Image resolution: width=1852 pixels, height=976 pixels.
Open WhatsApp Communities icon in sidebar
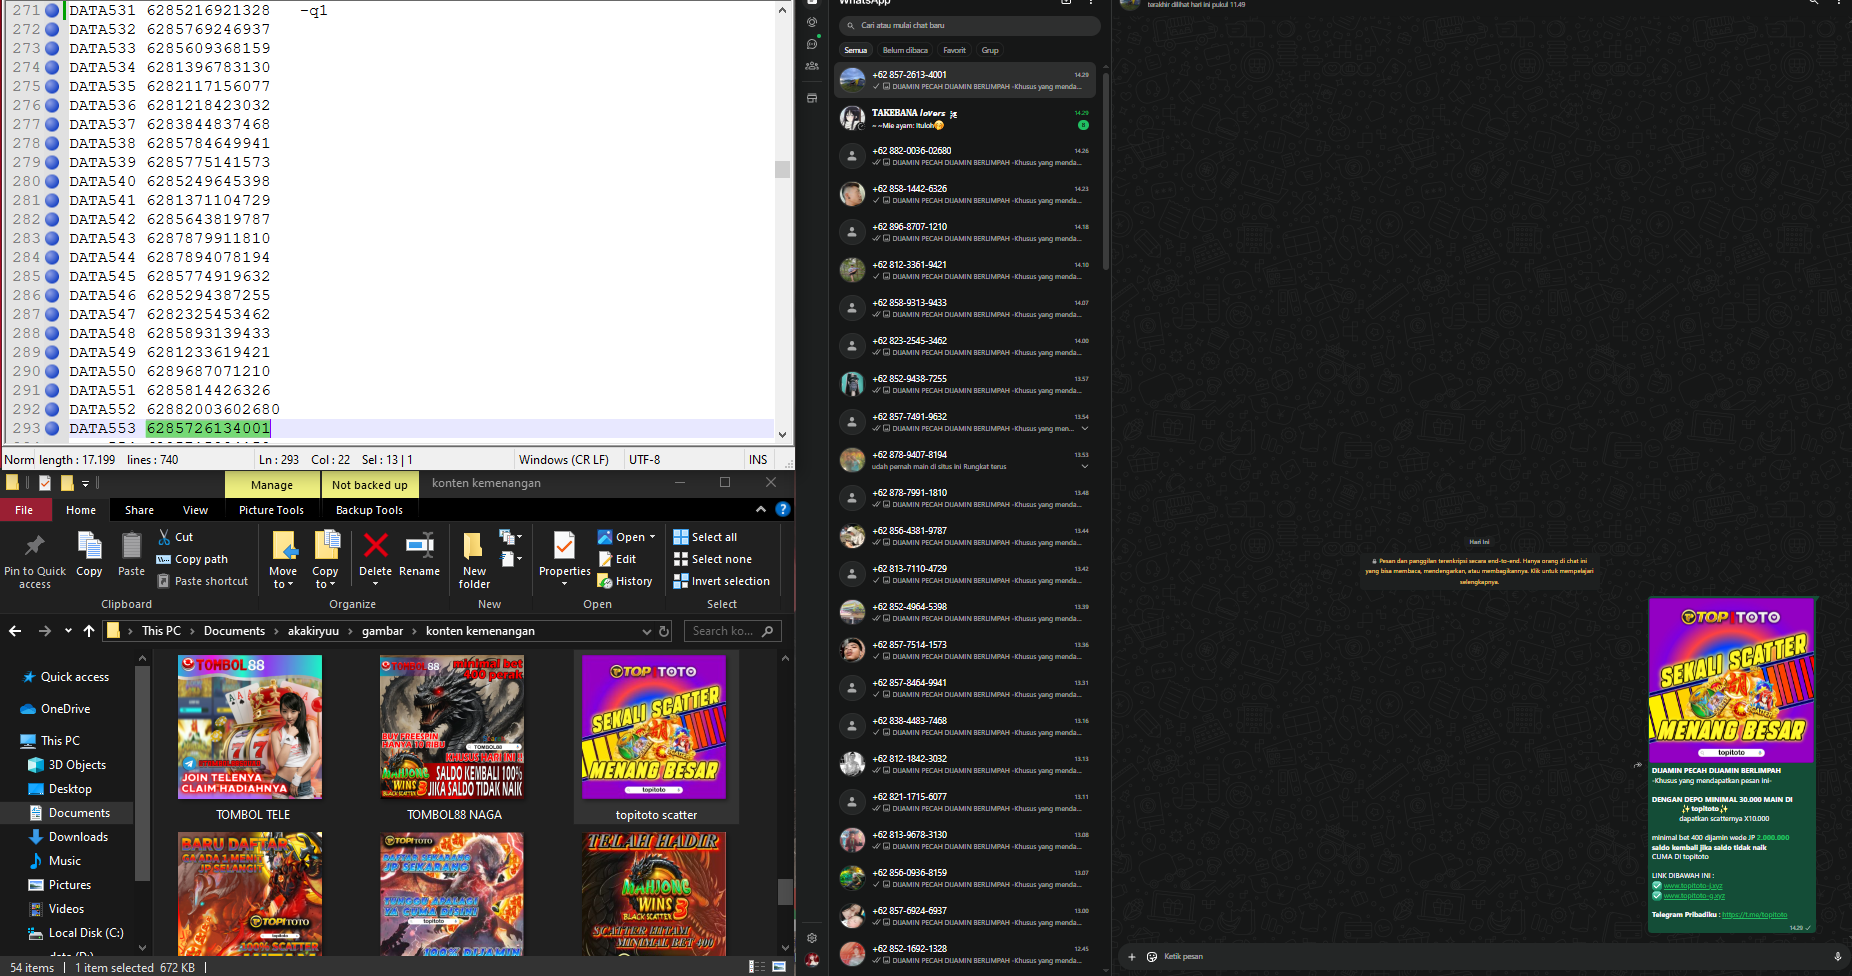[812, 66]
